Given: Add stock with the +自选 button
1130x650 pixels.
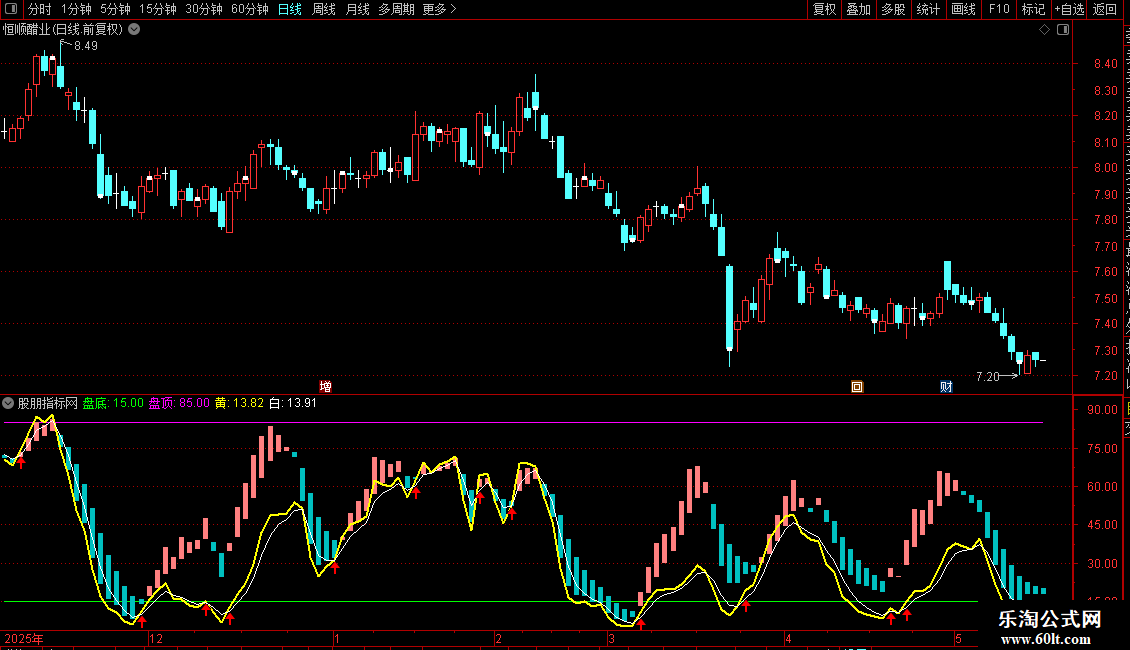Looking at the screenshot, I should click(1069, 9).
